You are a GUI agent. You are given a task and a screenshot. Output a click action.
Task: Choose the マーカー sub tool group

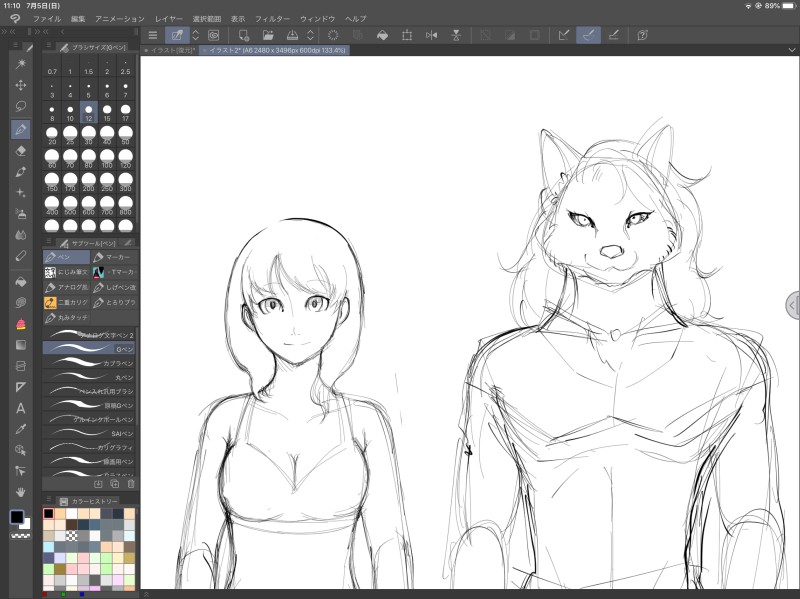point(112,257)
